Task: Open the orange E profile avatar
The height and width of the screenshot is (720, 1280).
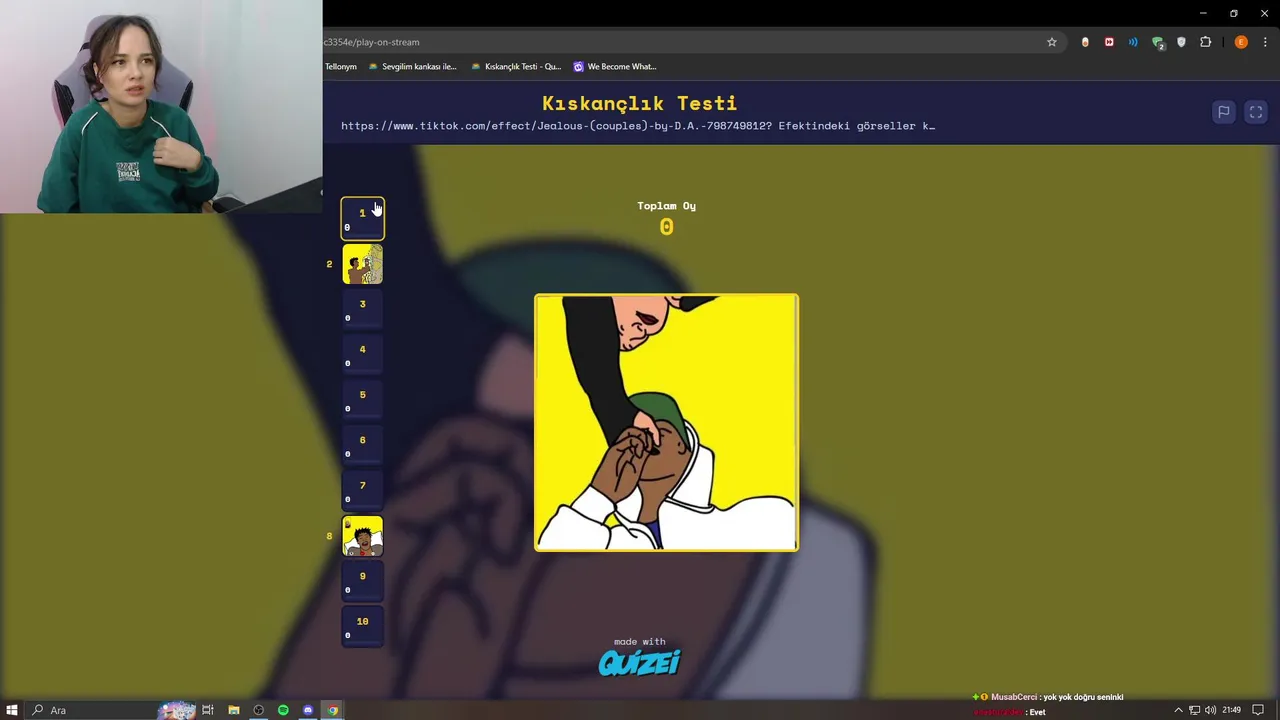Action: 1241,42
